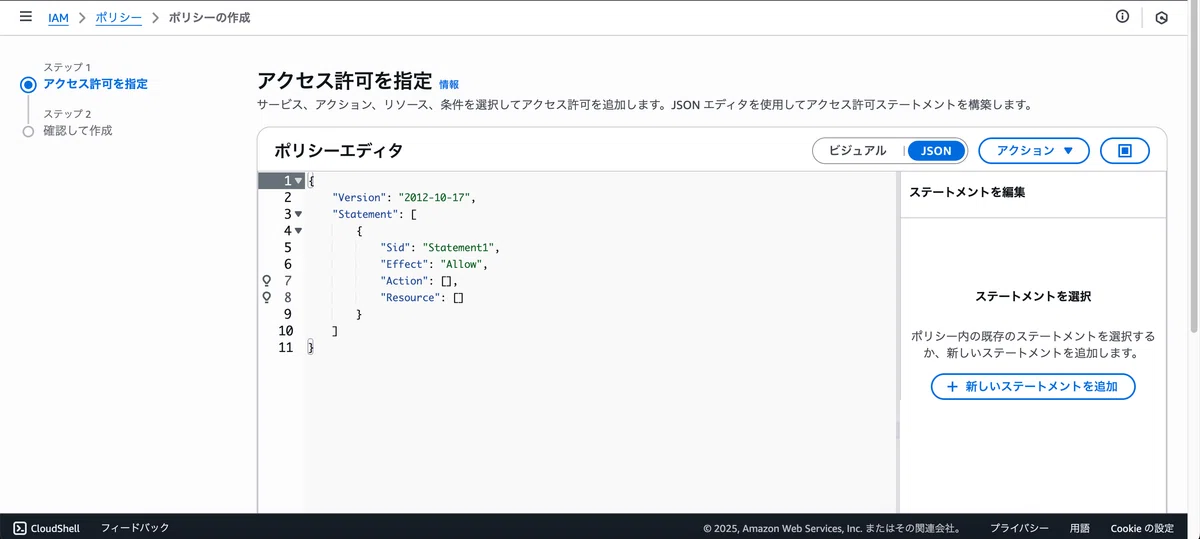The height and width of the screenshot is (539, 1200).
Task: Click the "2012-10-17" version value
Action: point(435,198)
